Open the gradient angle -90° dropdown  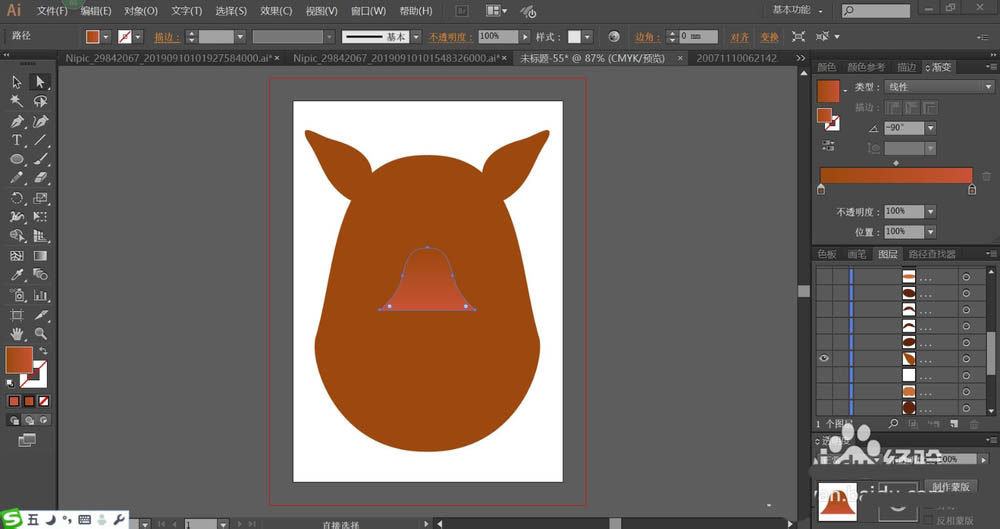(931, 128)
